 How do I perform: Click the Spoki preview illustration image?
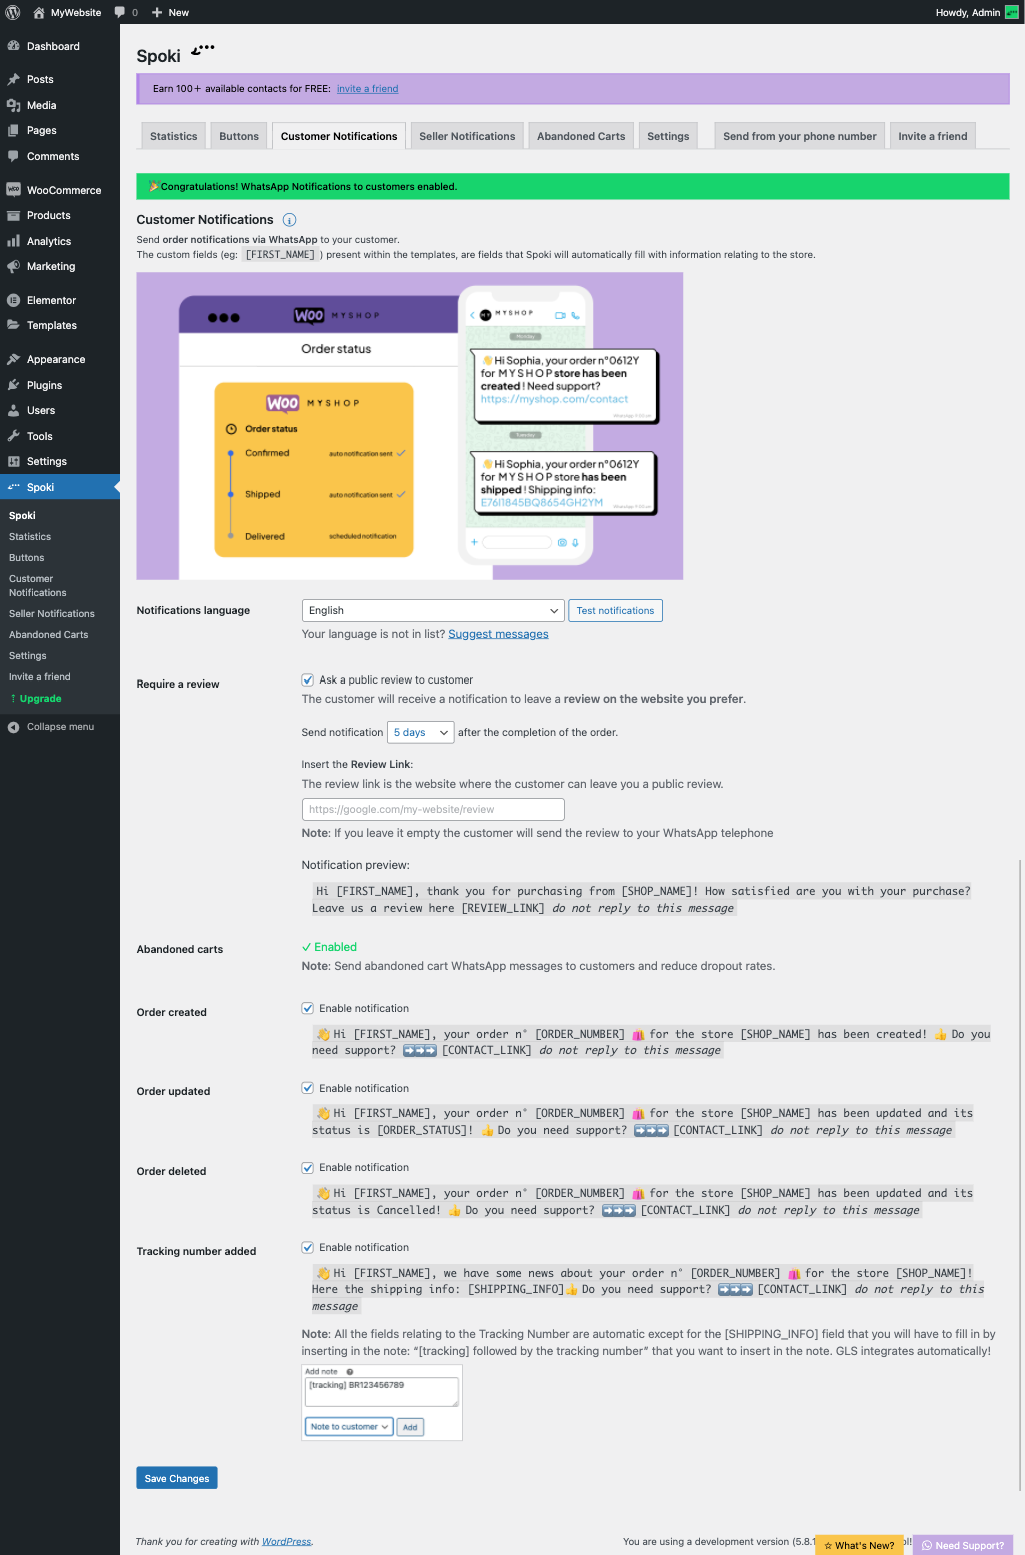click(x=410, y=426)
